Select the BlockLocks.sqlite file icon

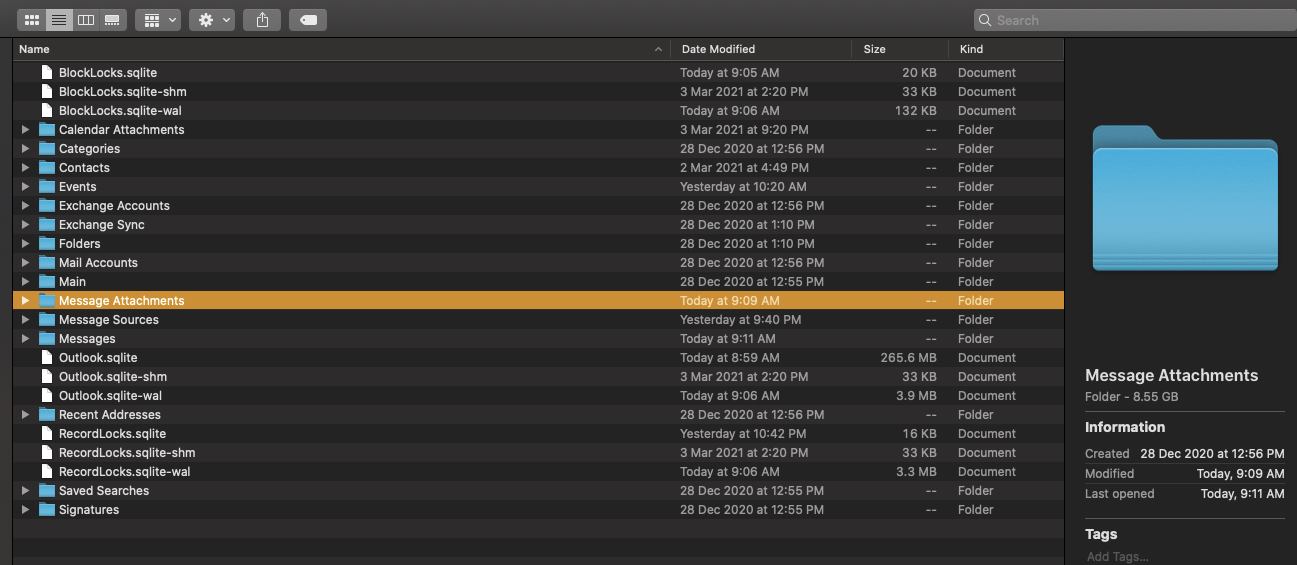pyautogui.click(x=46, y=73)
